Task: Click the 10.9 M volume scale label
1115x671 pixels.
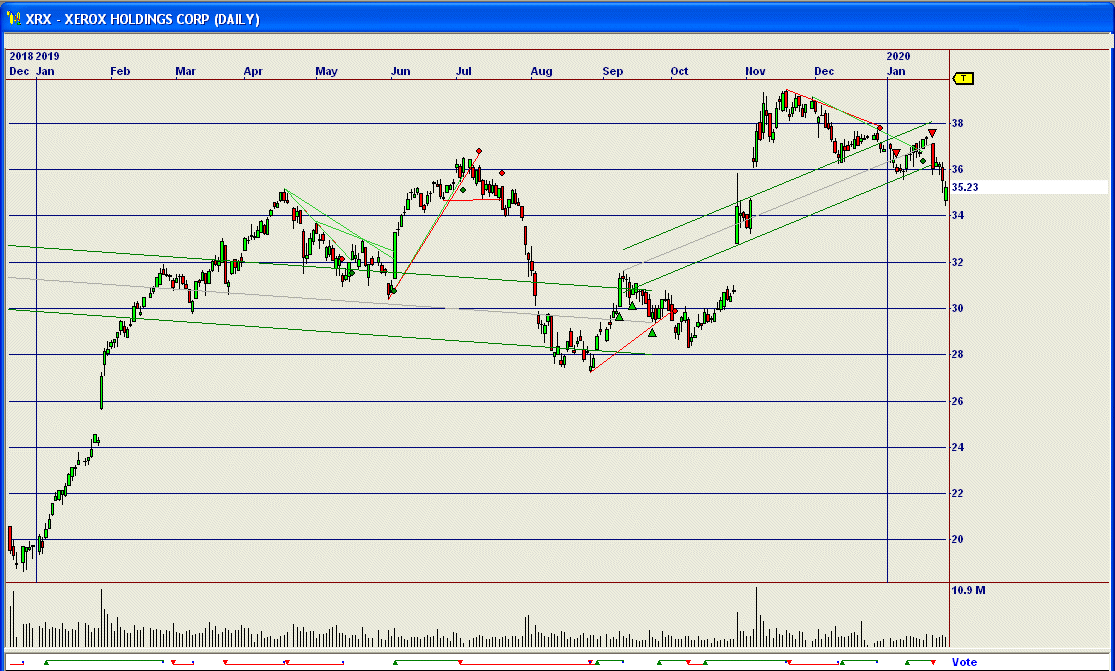Action: (x=968, y=591)
